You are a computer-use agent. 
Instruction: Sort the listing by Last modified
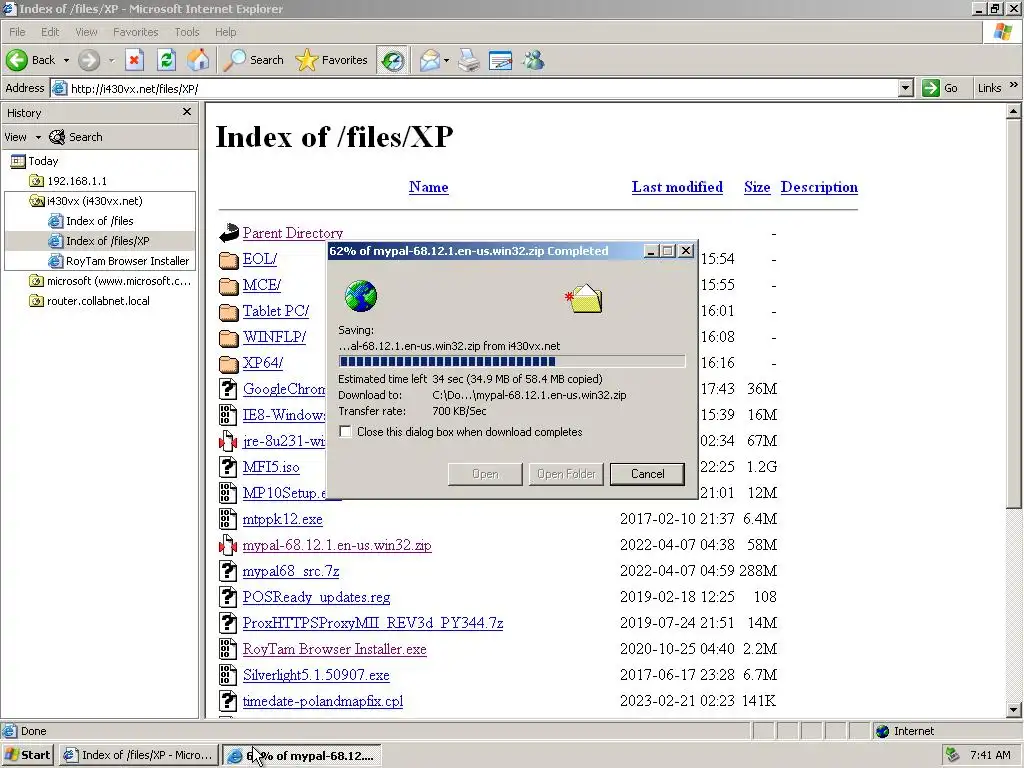677,187
